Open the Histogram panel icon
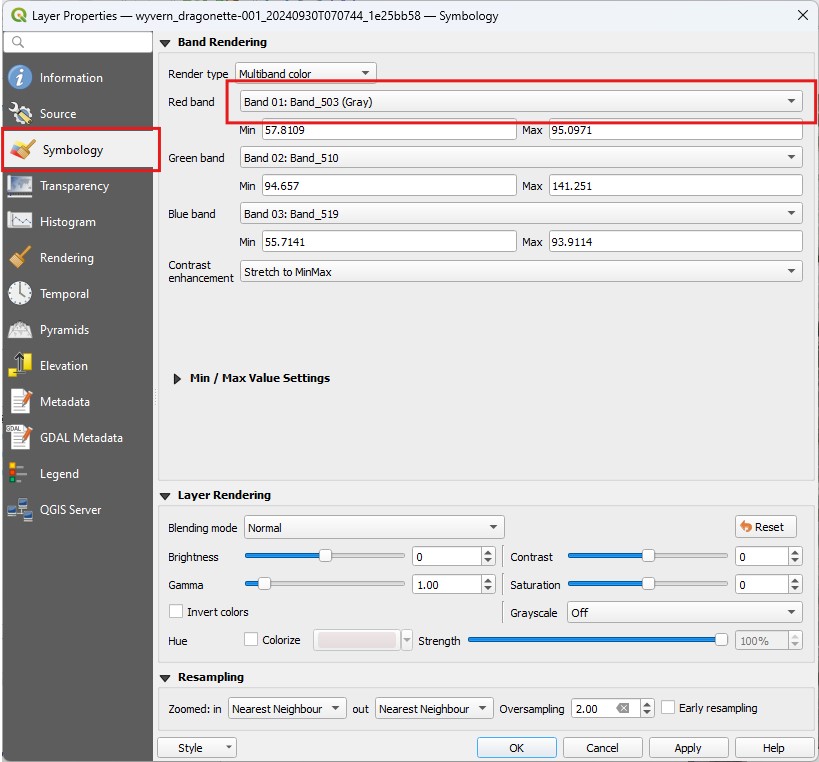 [x=20, y=222]
